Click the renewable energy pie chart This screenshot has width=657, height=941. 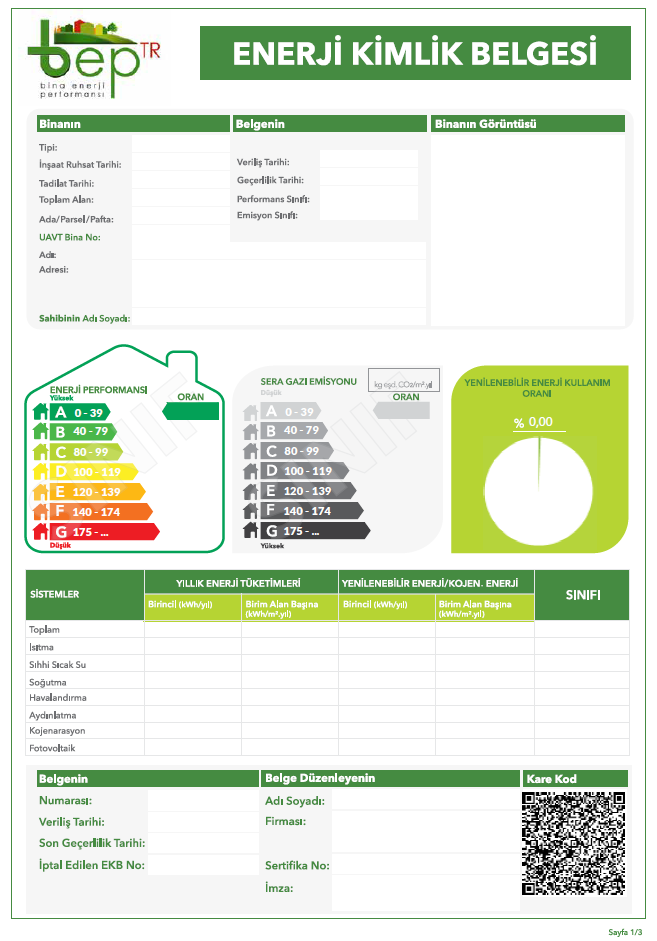pyautogui.click(x=539, y=487)
